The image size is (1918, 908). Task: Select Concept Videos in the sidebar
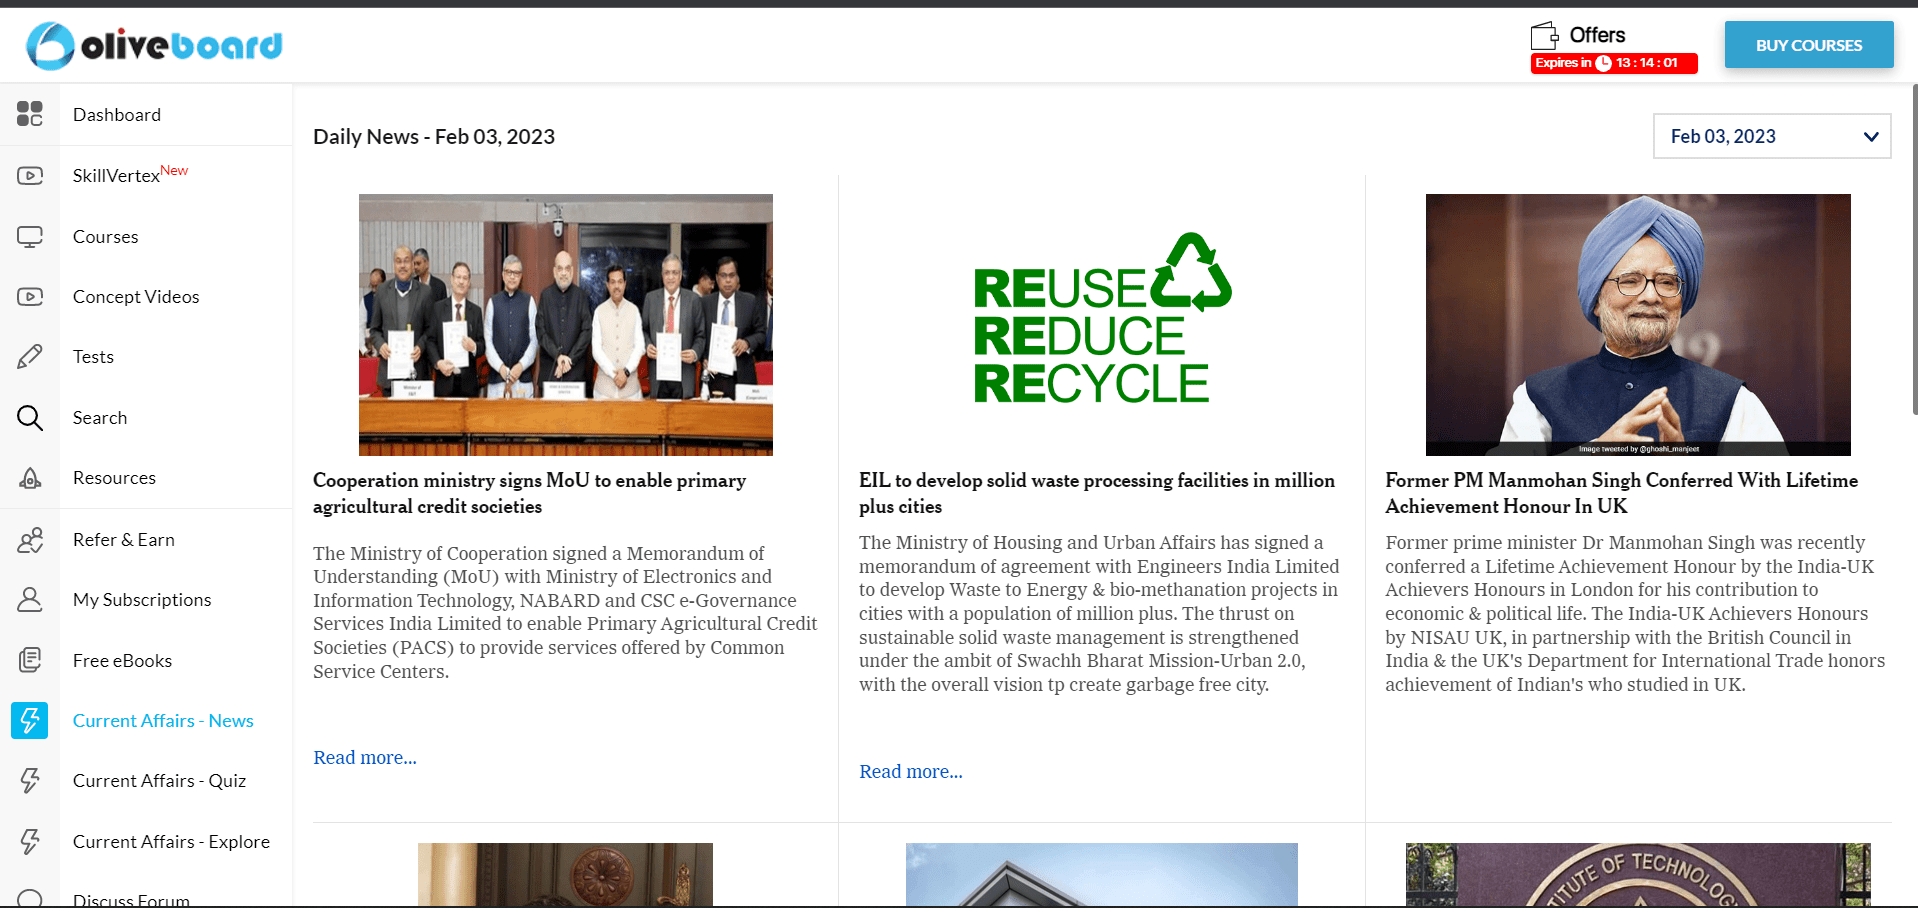point(136,297)
